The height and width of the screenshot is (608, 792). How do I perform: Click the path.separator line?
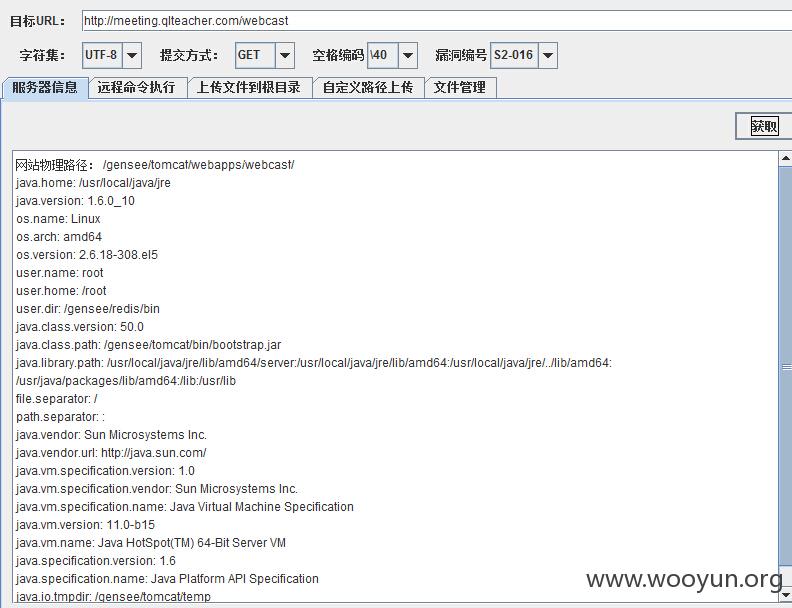click(x=60, y=417)
